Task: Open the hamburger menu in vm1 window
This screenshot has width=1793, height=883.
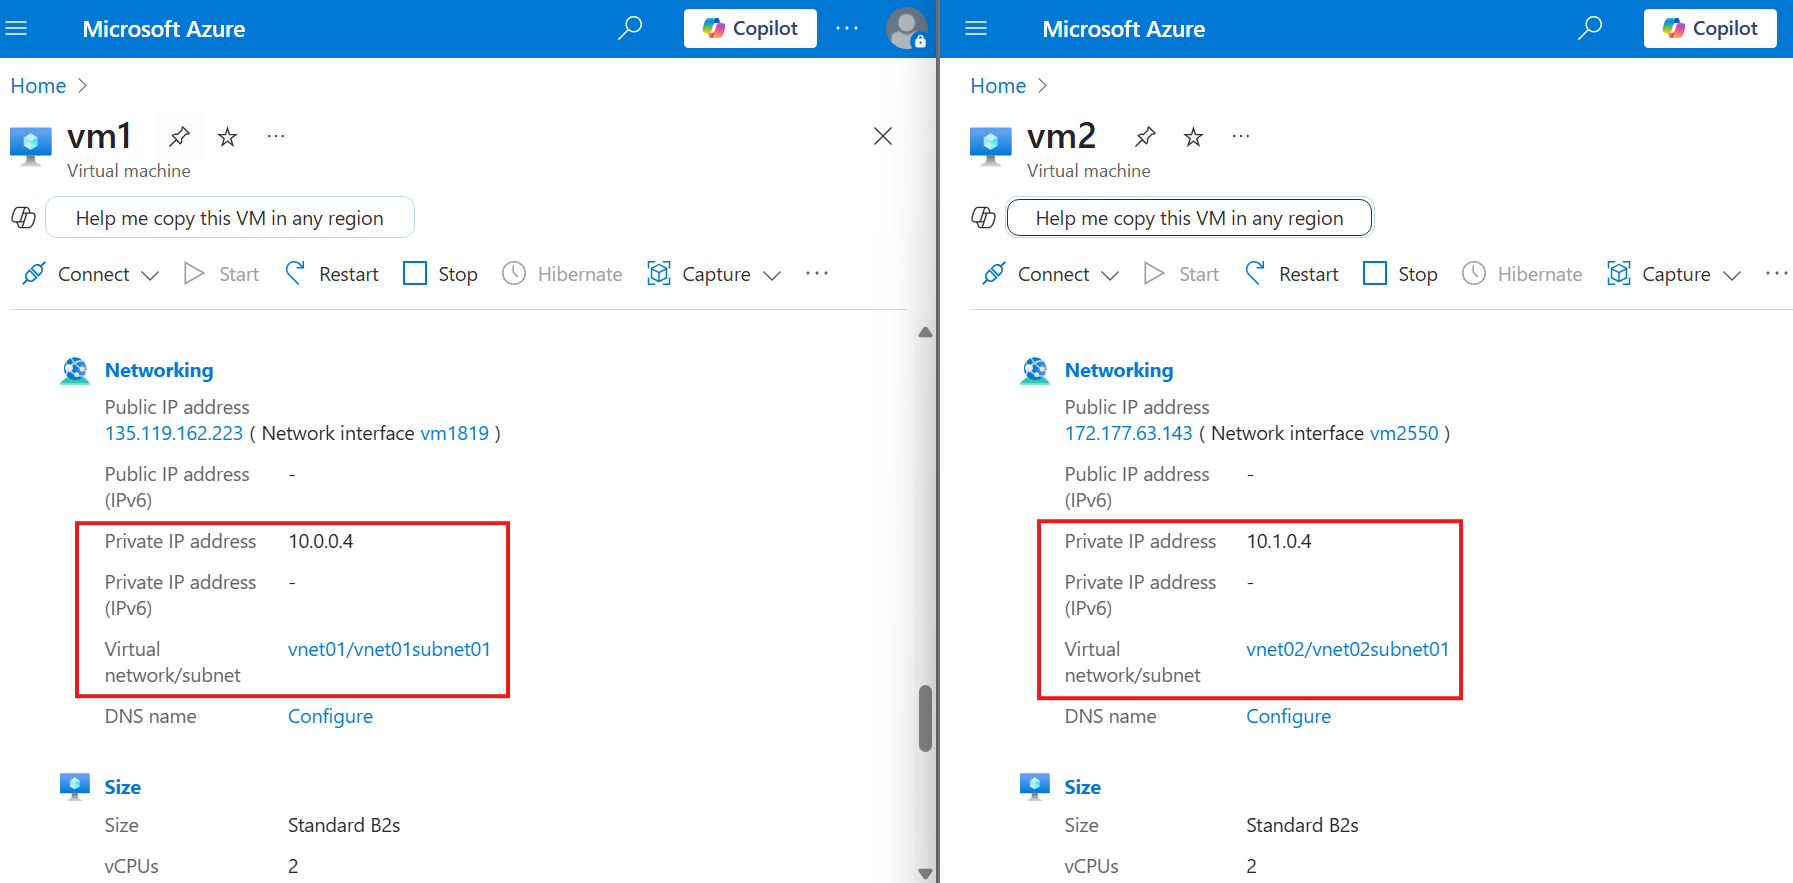Action: coord(16,28)
